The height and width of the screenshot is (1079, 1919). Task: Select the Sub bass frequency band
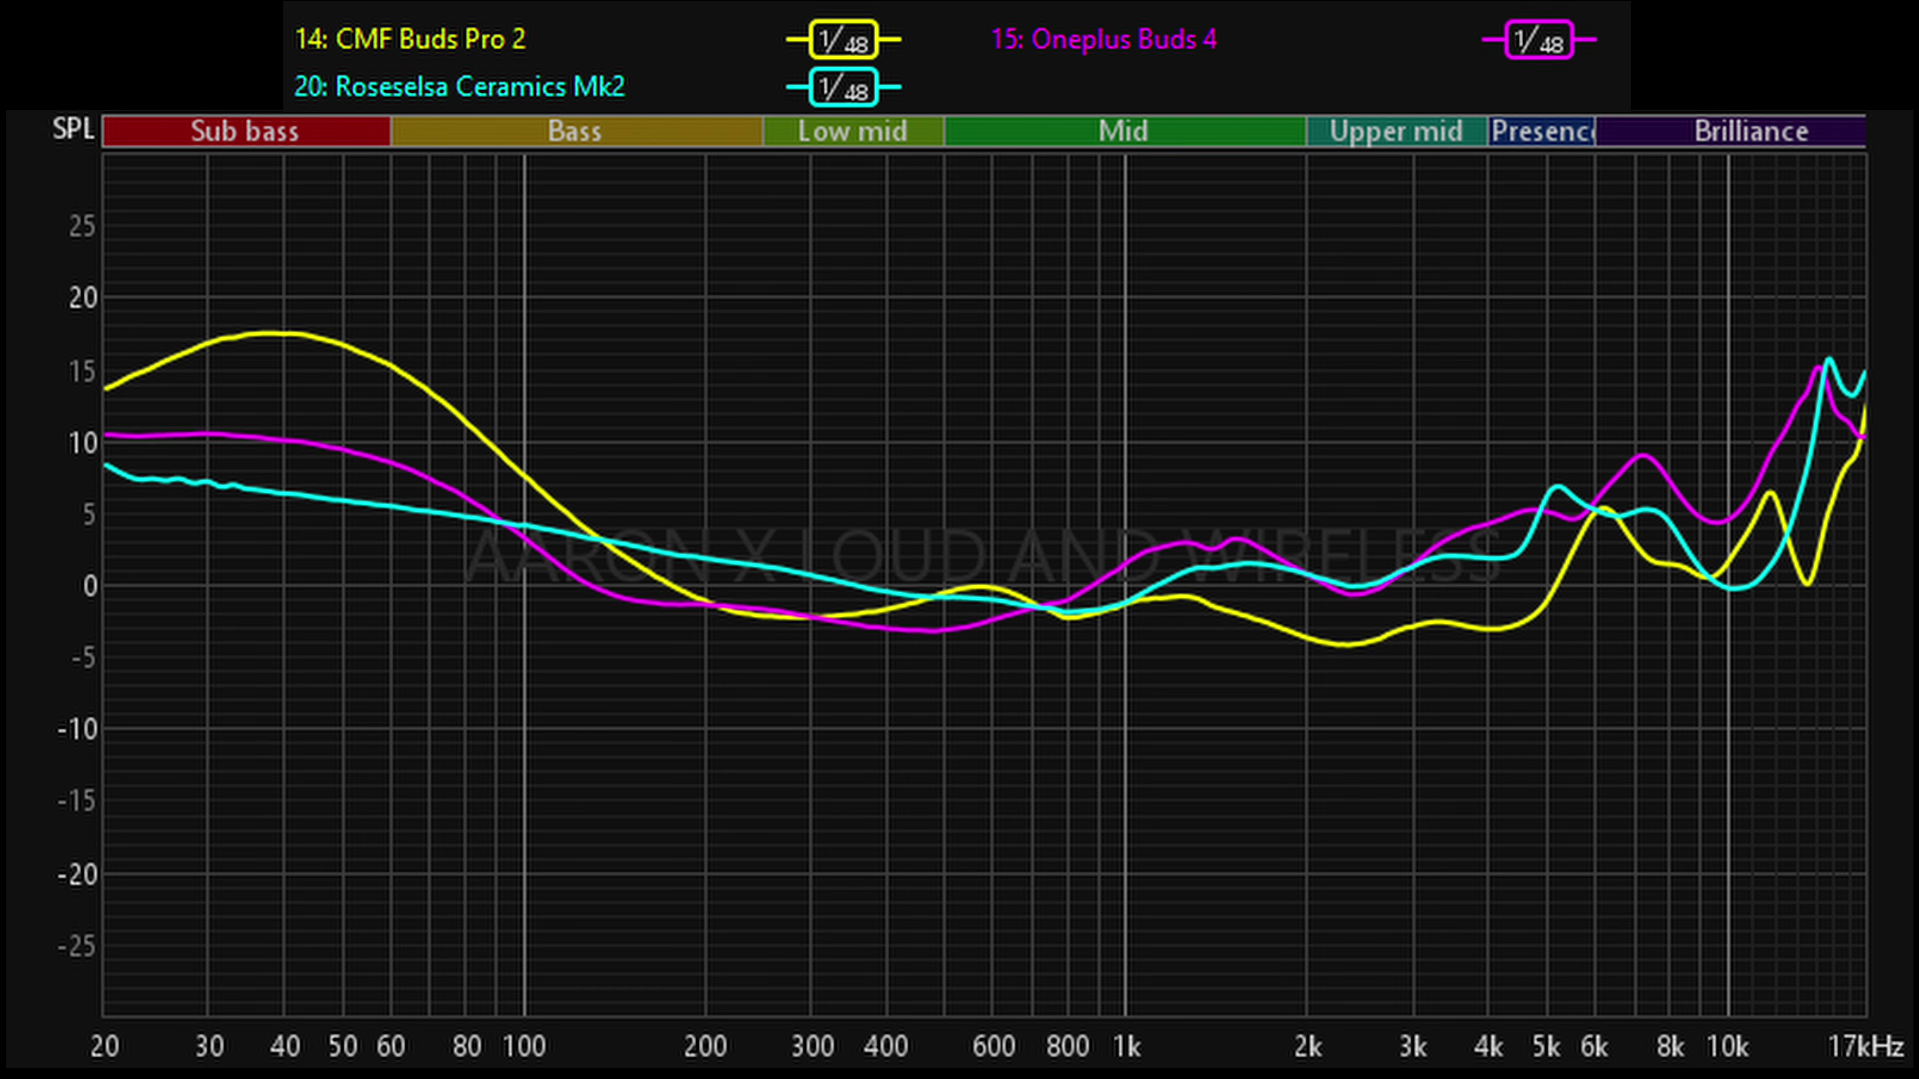[246, 131]
